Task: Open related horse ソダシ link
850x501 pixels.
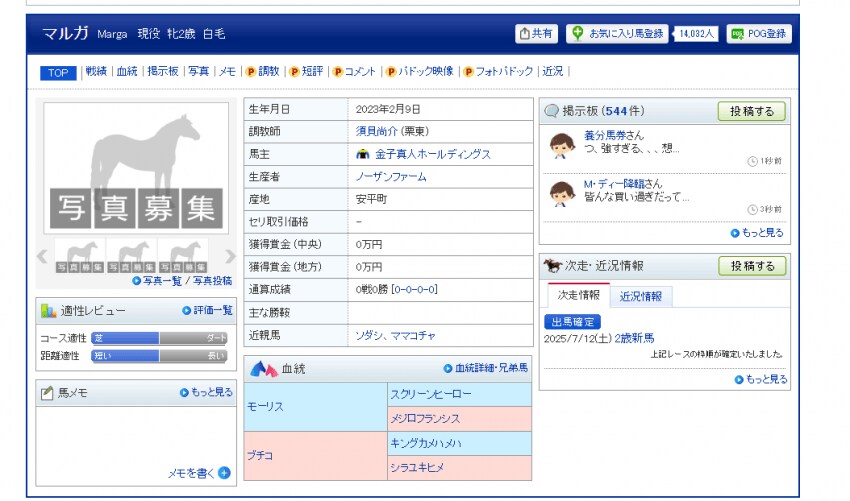Action: click(369, 336)
